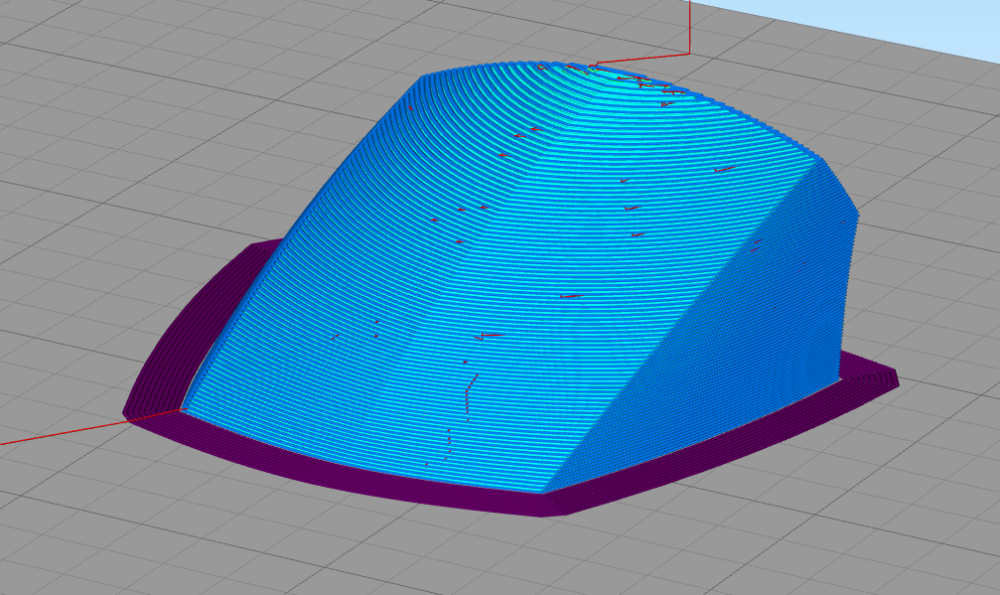
Task: Click the model's front bottom corner
Action: point(543,492)
